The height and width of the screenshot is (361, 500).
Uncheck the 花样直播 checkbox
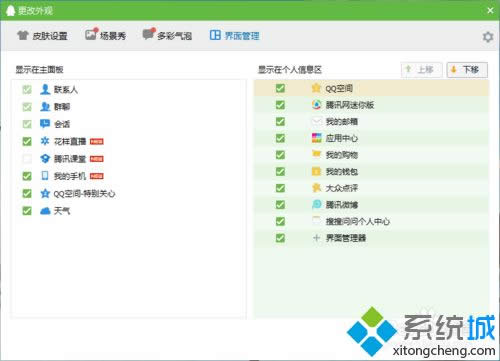(27, 141)
